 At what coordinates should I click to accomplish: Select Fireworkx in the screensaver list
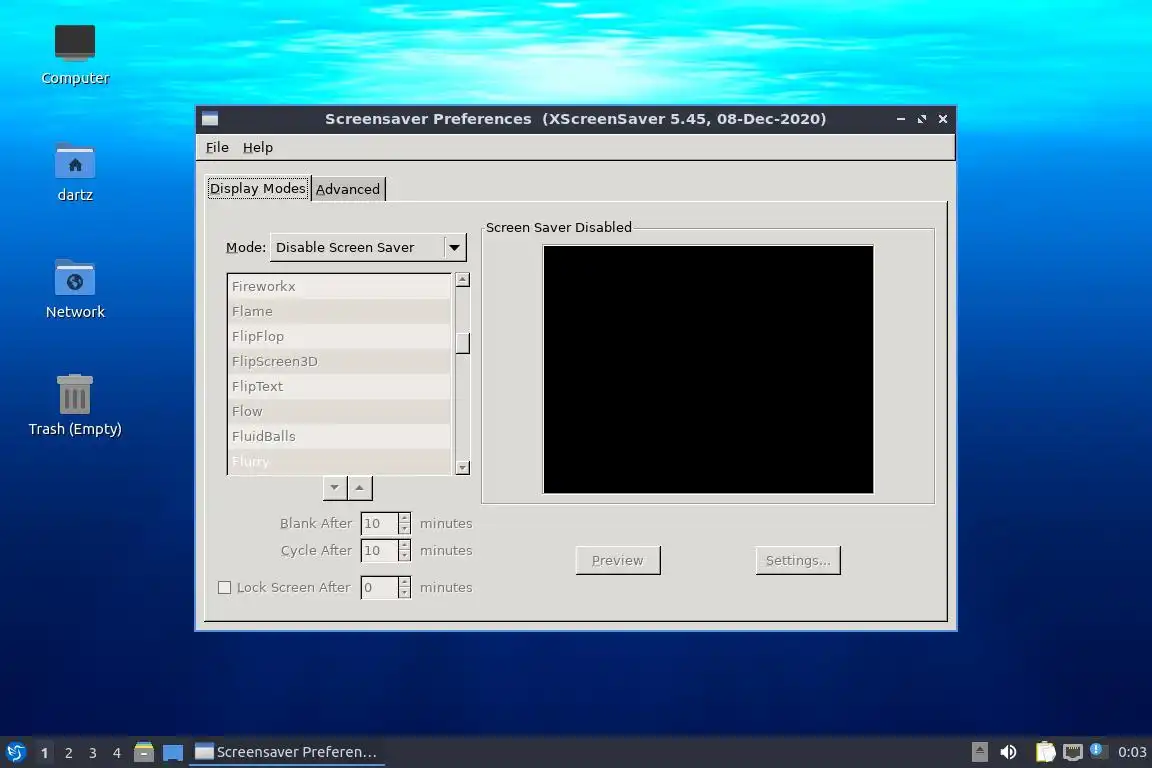[x=339, y=287]
